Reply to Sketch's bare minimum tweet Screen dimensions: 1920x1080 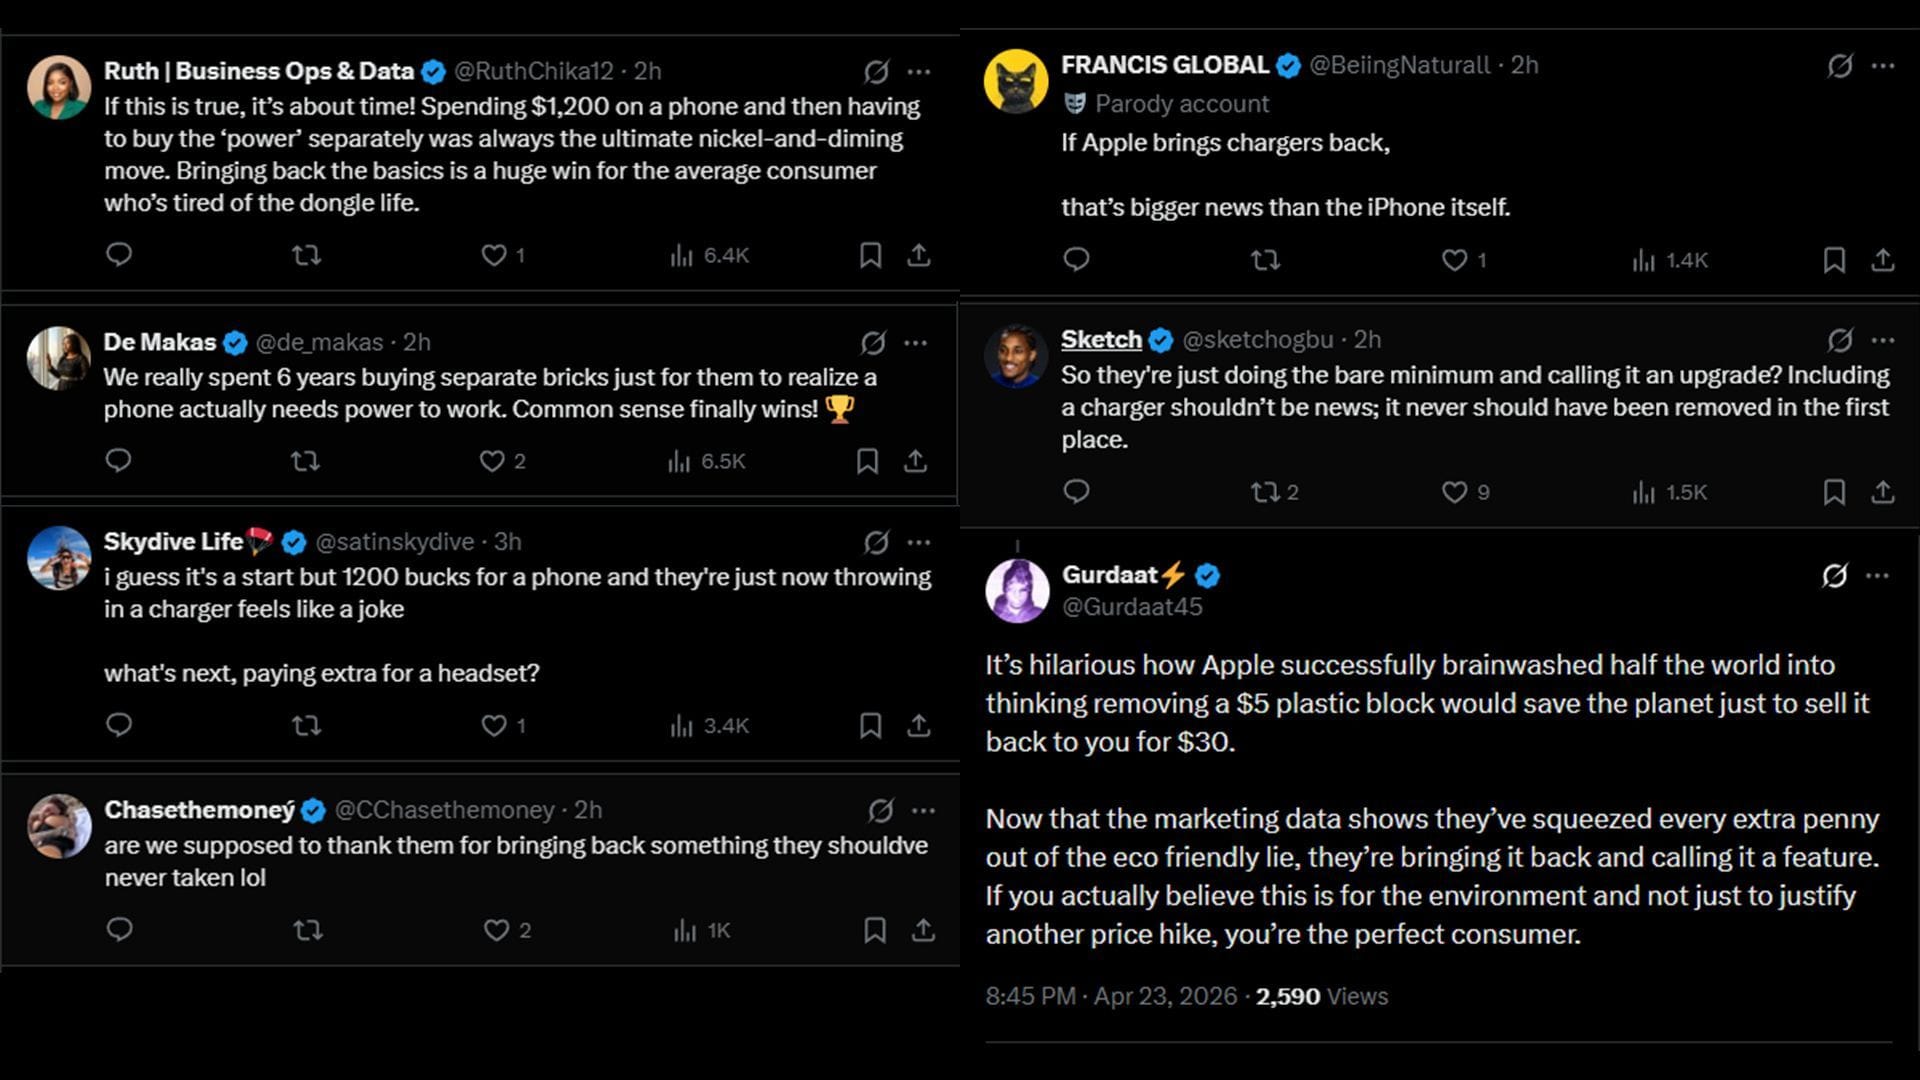click(x=1075, y=492)
